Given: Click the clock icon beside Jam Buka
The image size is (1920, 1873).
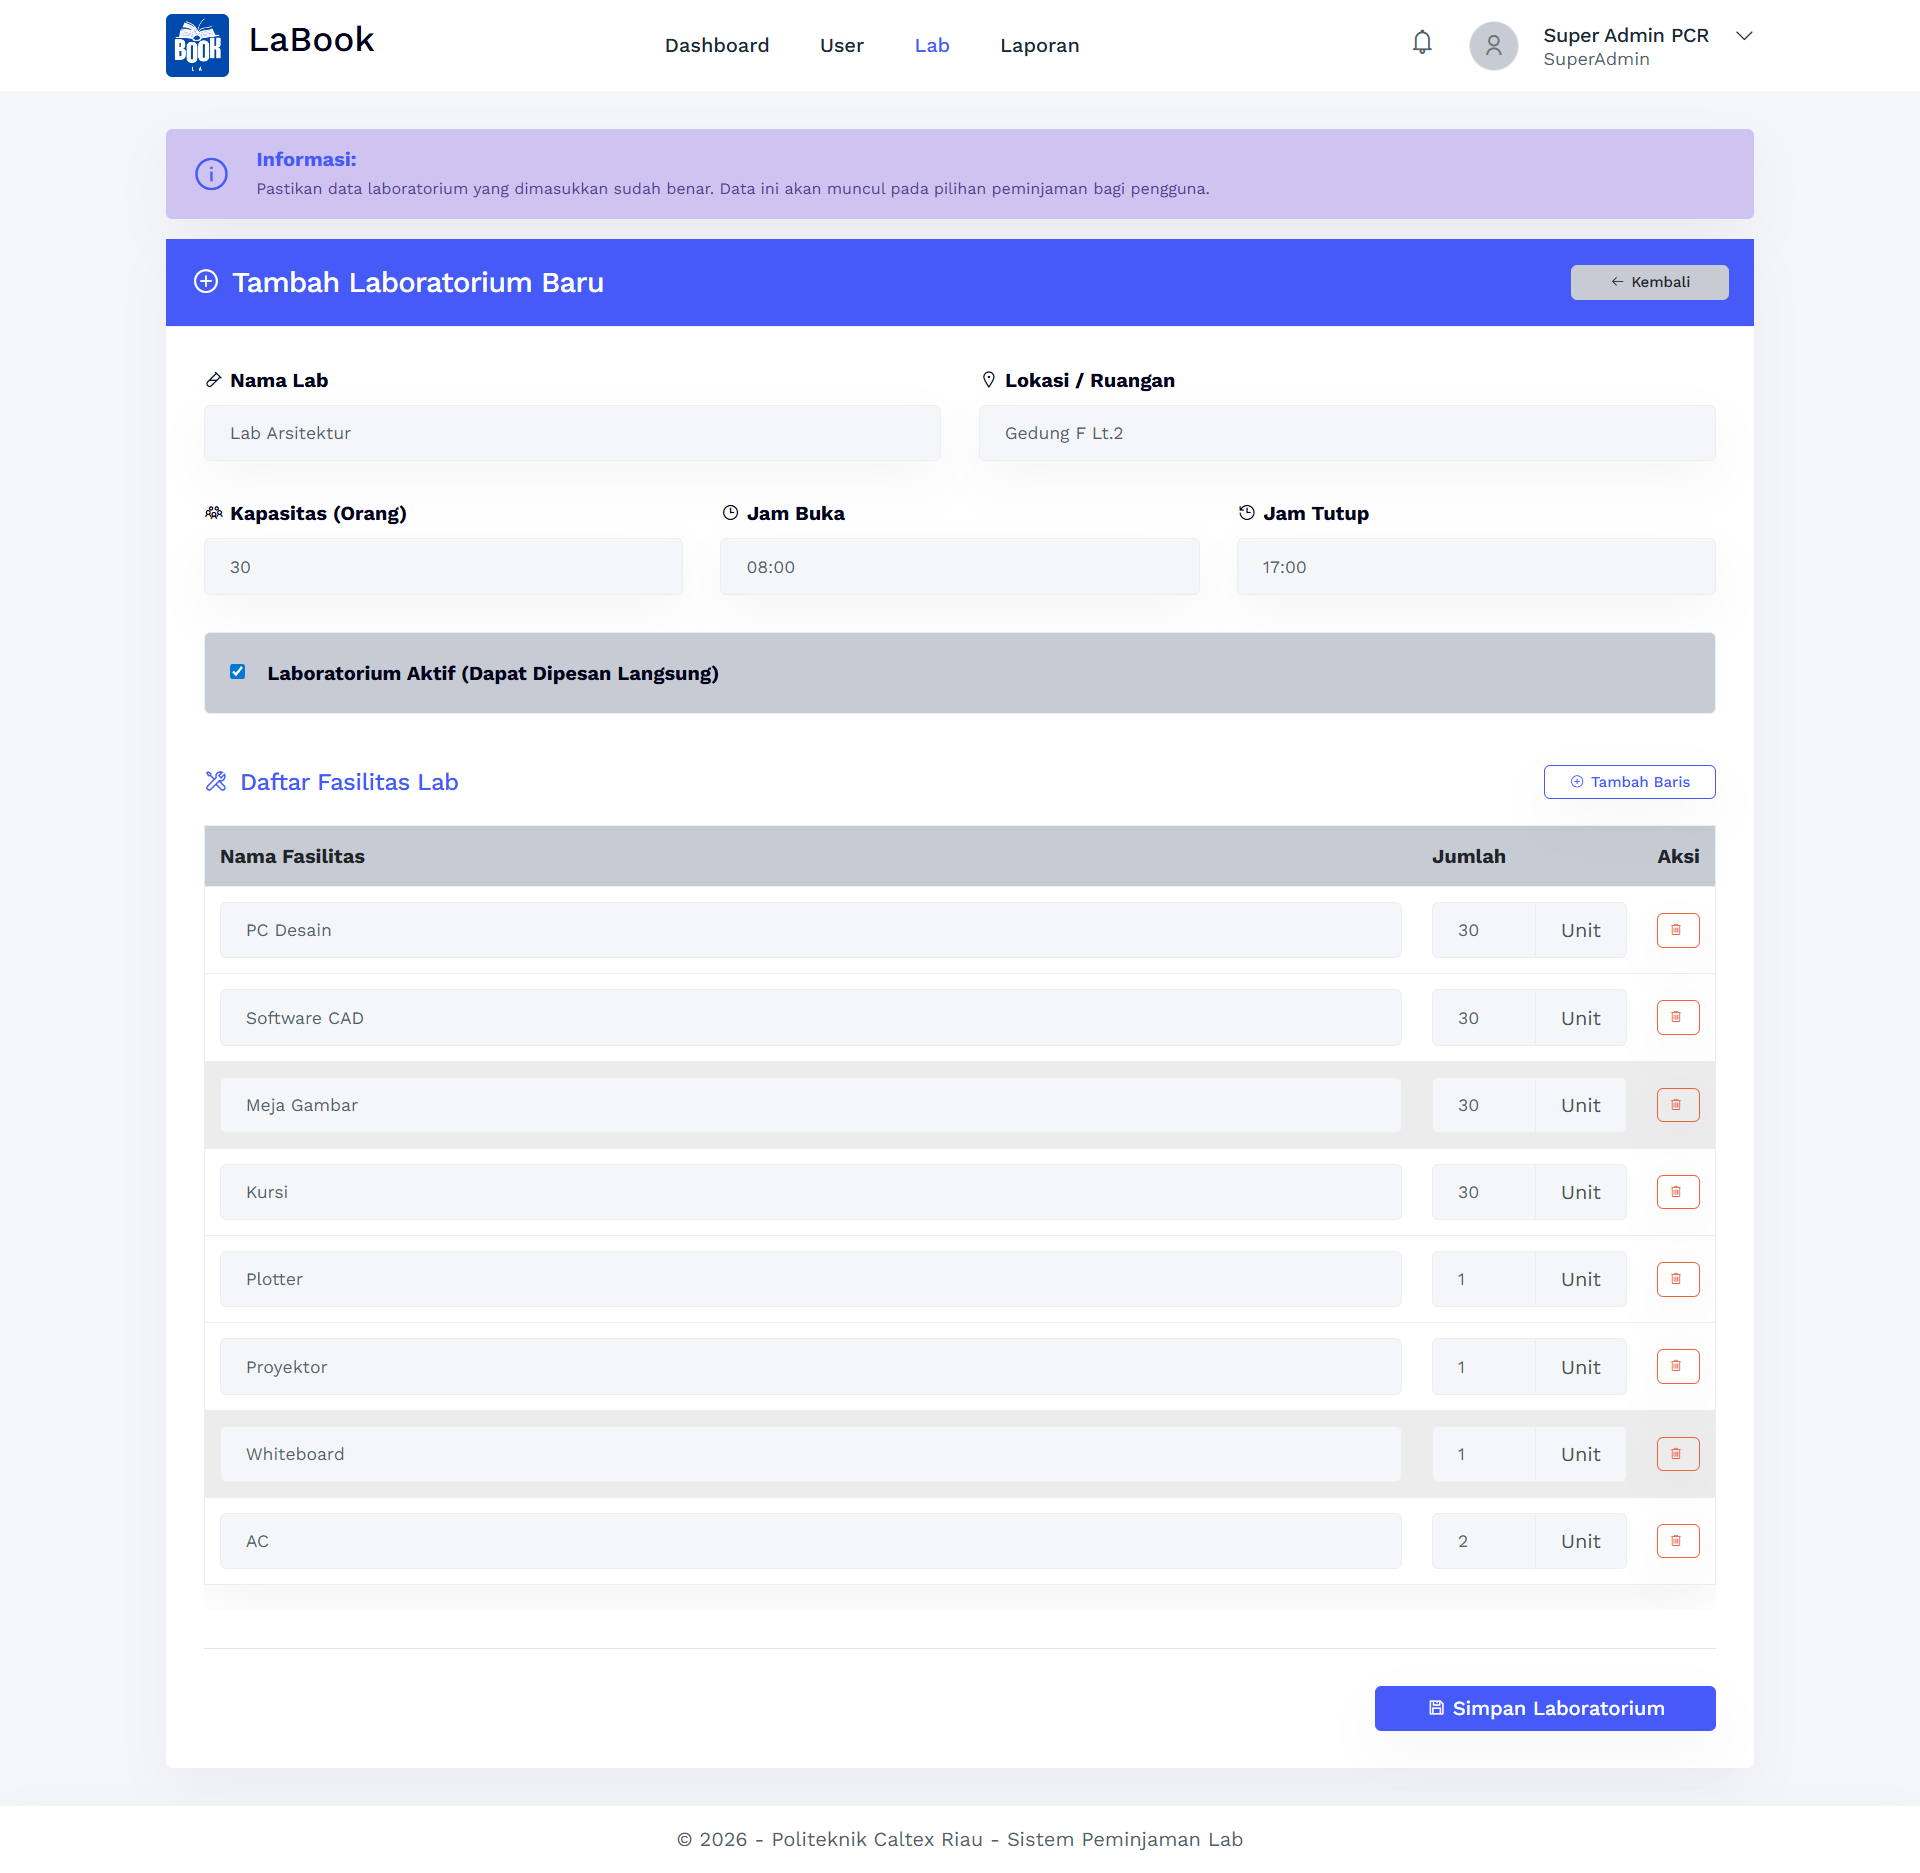Looking at the screenshot, I should 730,513.
